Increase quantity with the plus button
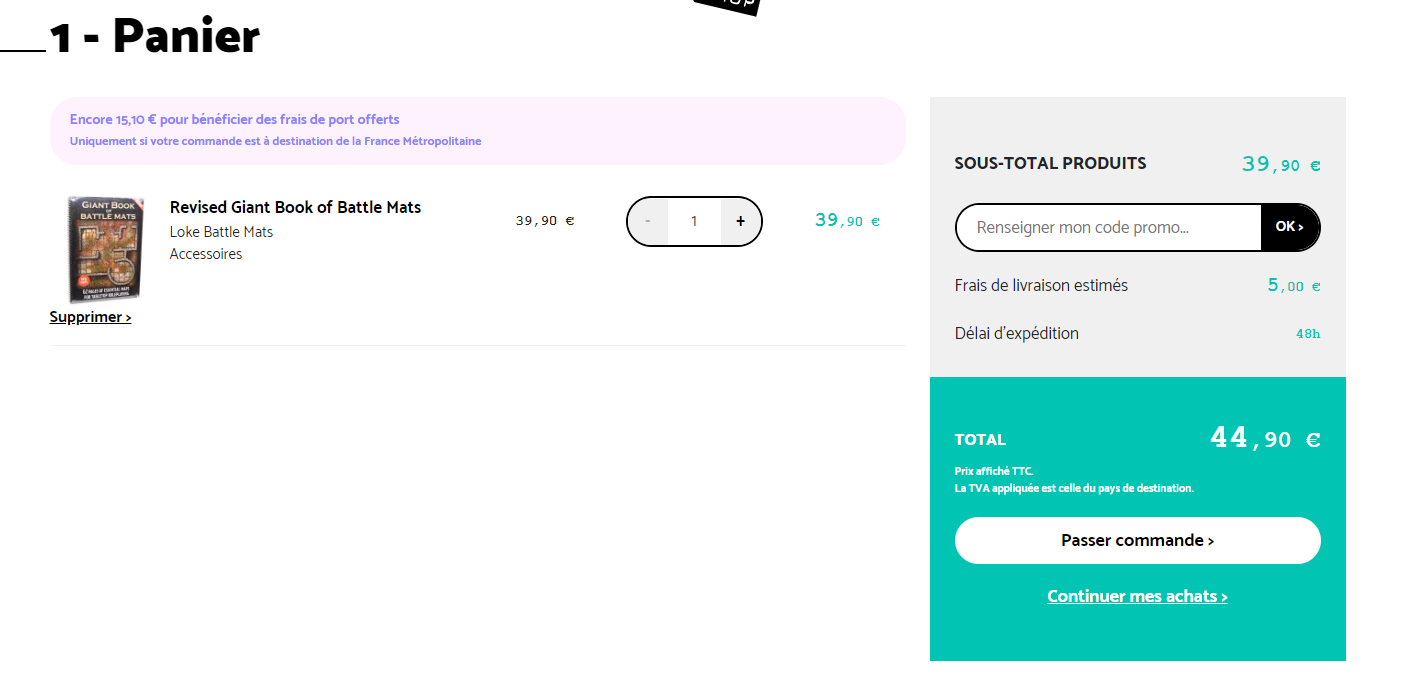Screen dimensions: 1427x686 (740, 221)
